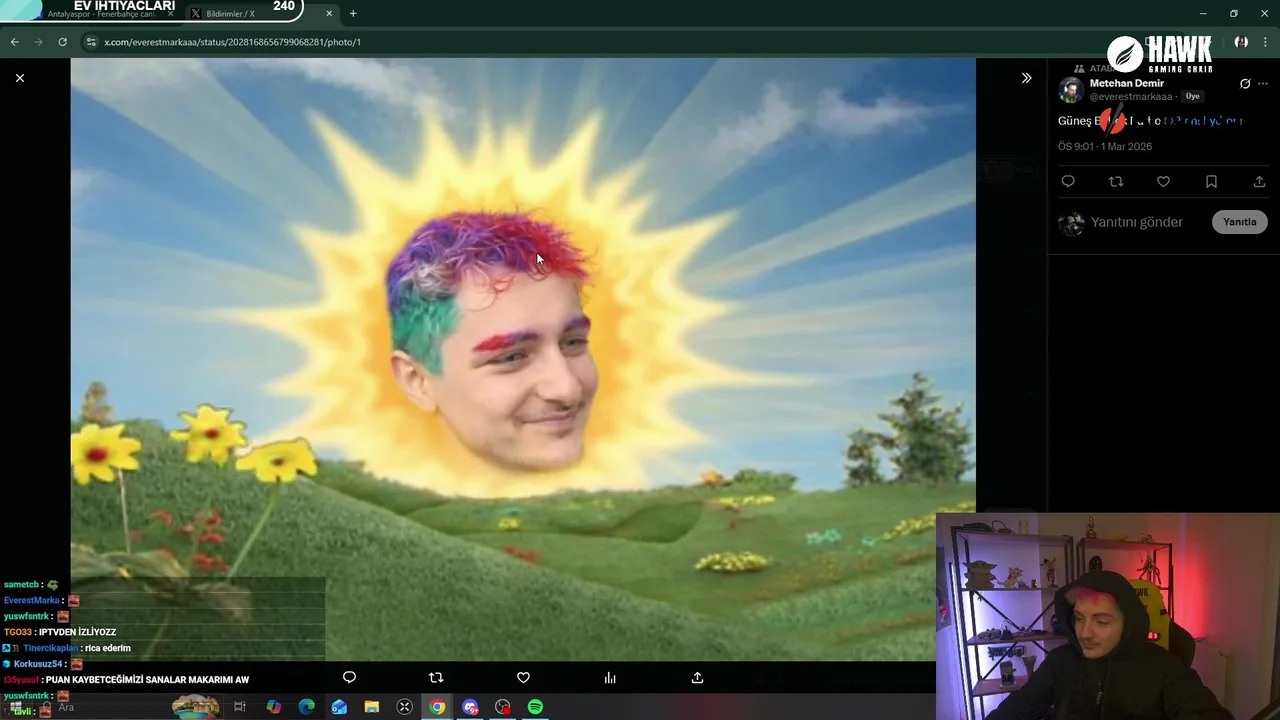Click Metehan Demir's avatar picture
The height and width of the screenshot is (720, 1280).
pyautogui.click(x=1071, y=90)
